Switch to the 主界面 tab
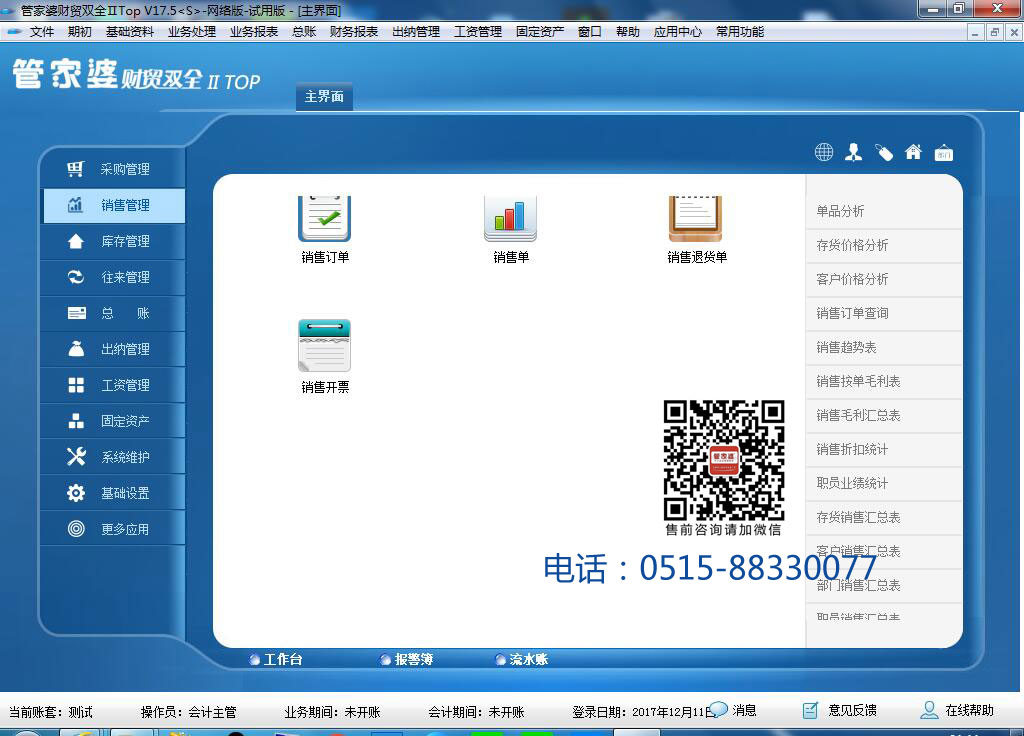Screen dimensions: 1024x736 [x=324, y=97]
